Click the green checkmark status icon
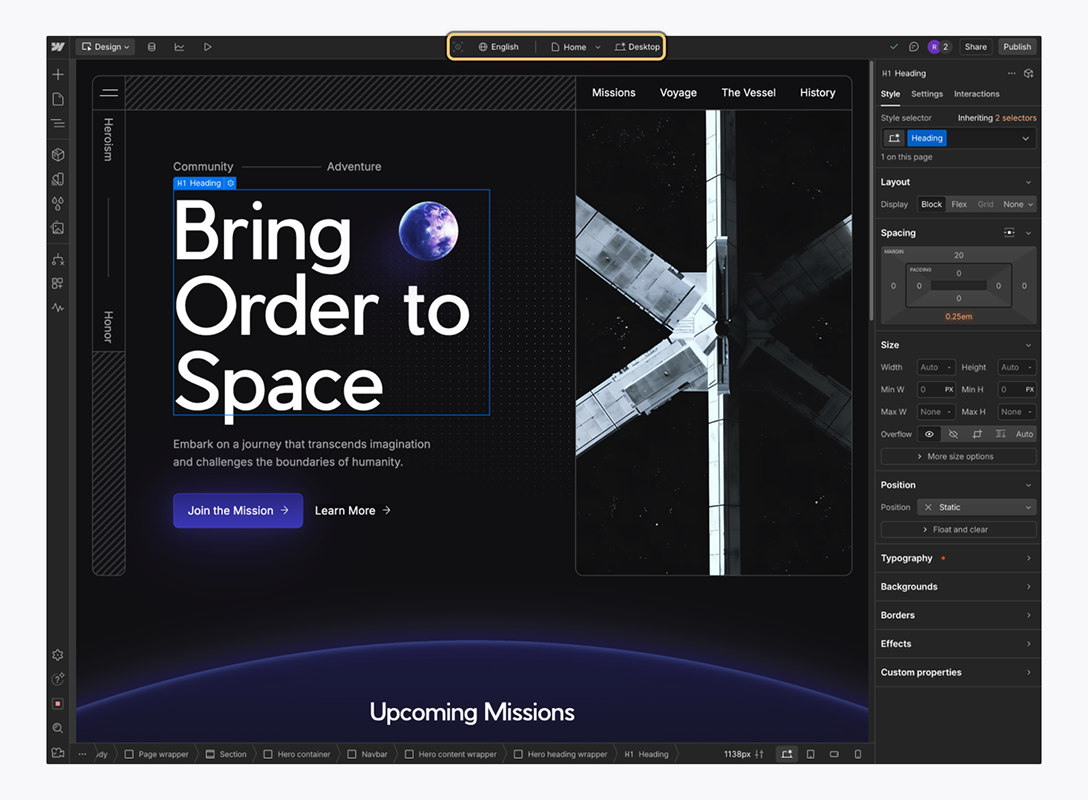This screenshot has width=1088, height=800. coord(894,46)
